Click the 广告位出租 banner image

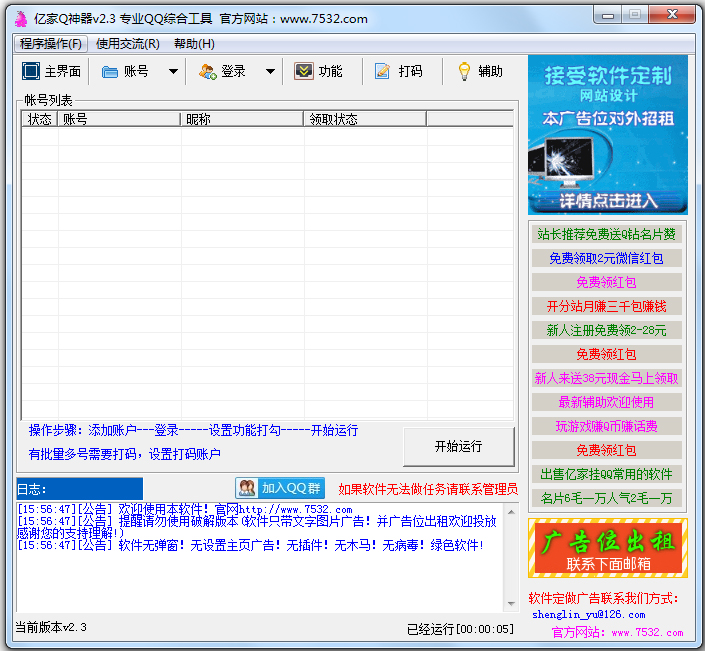click(608, 547)
